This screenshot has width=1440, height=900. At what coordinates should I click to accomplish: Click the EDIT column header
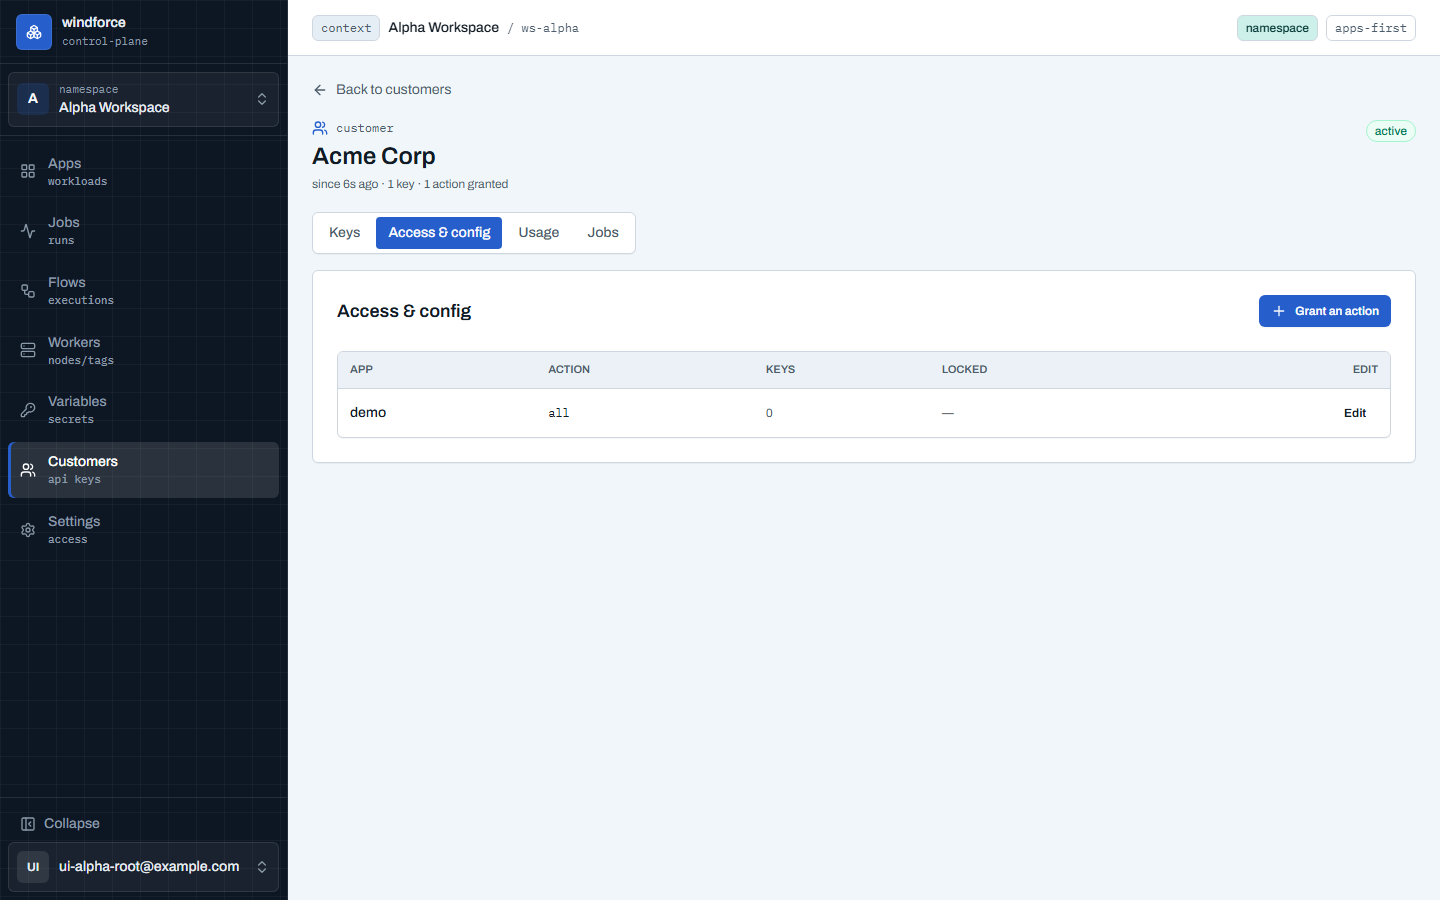1365,370
